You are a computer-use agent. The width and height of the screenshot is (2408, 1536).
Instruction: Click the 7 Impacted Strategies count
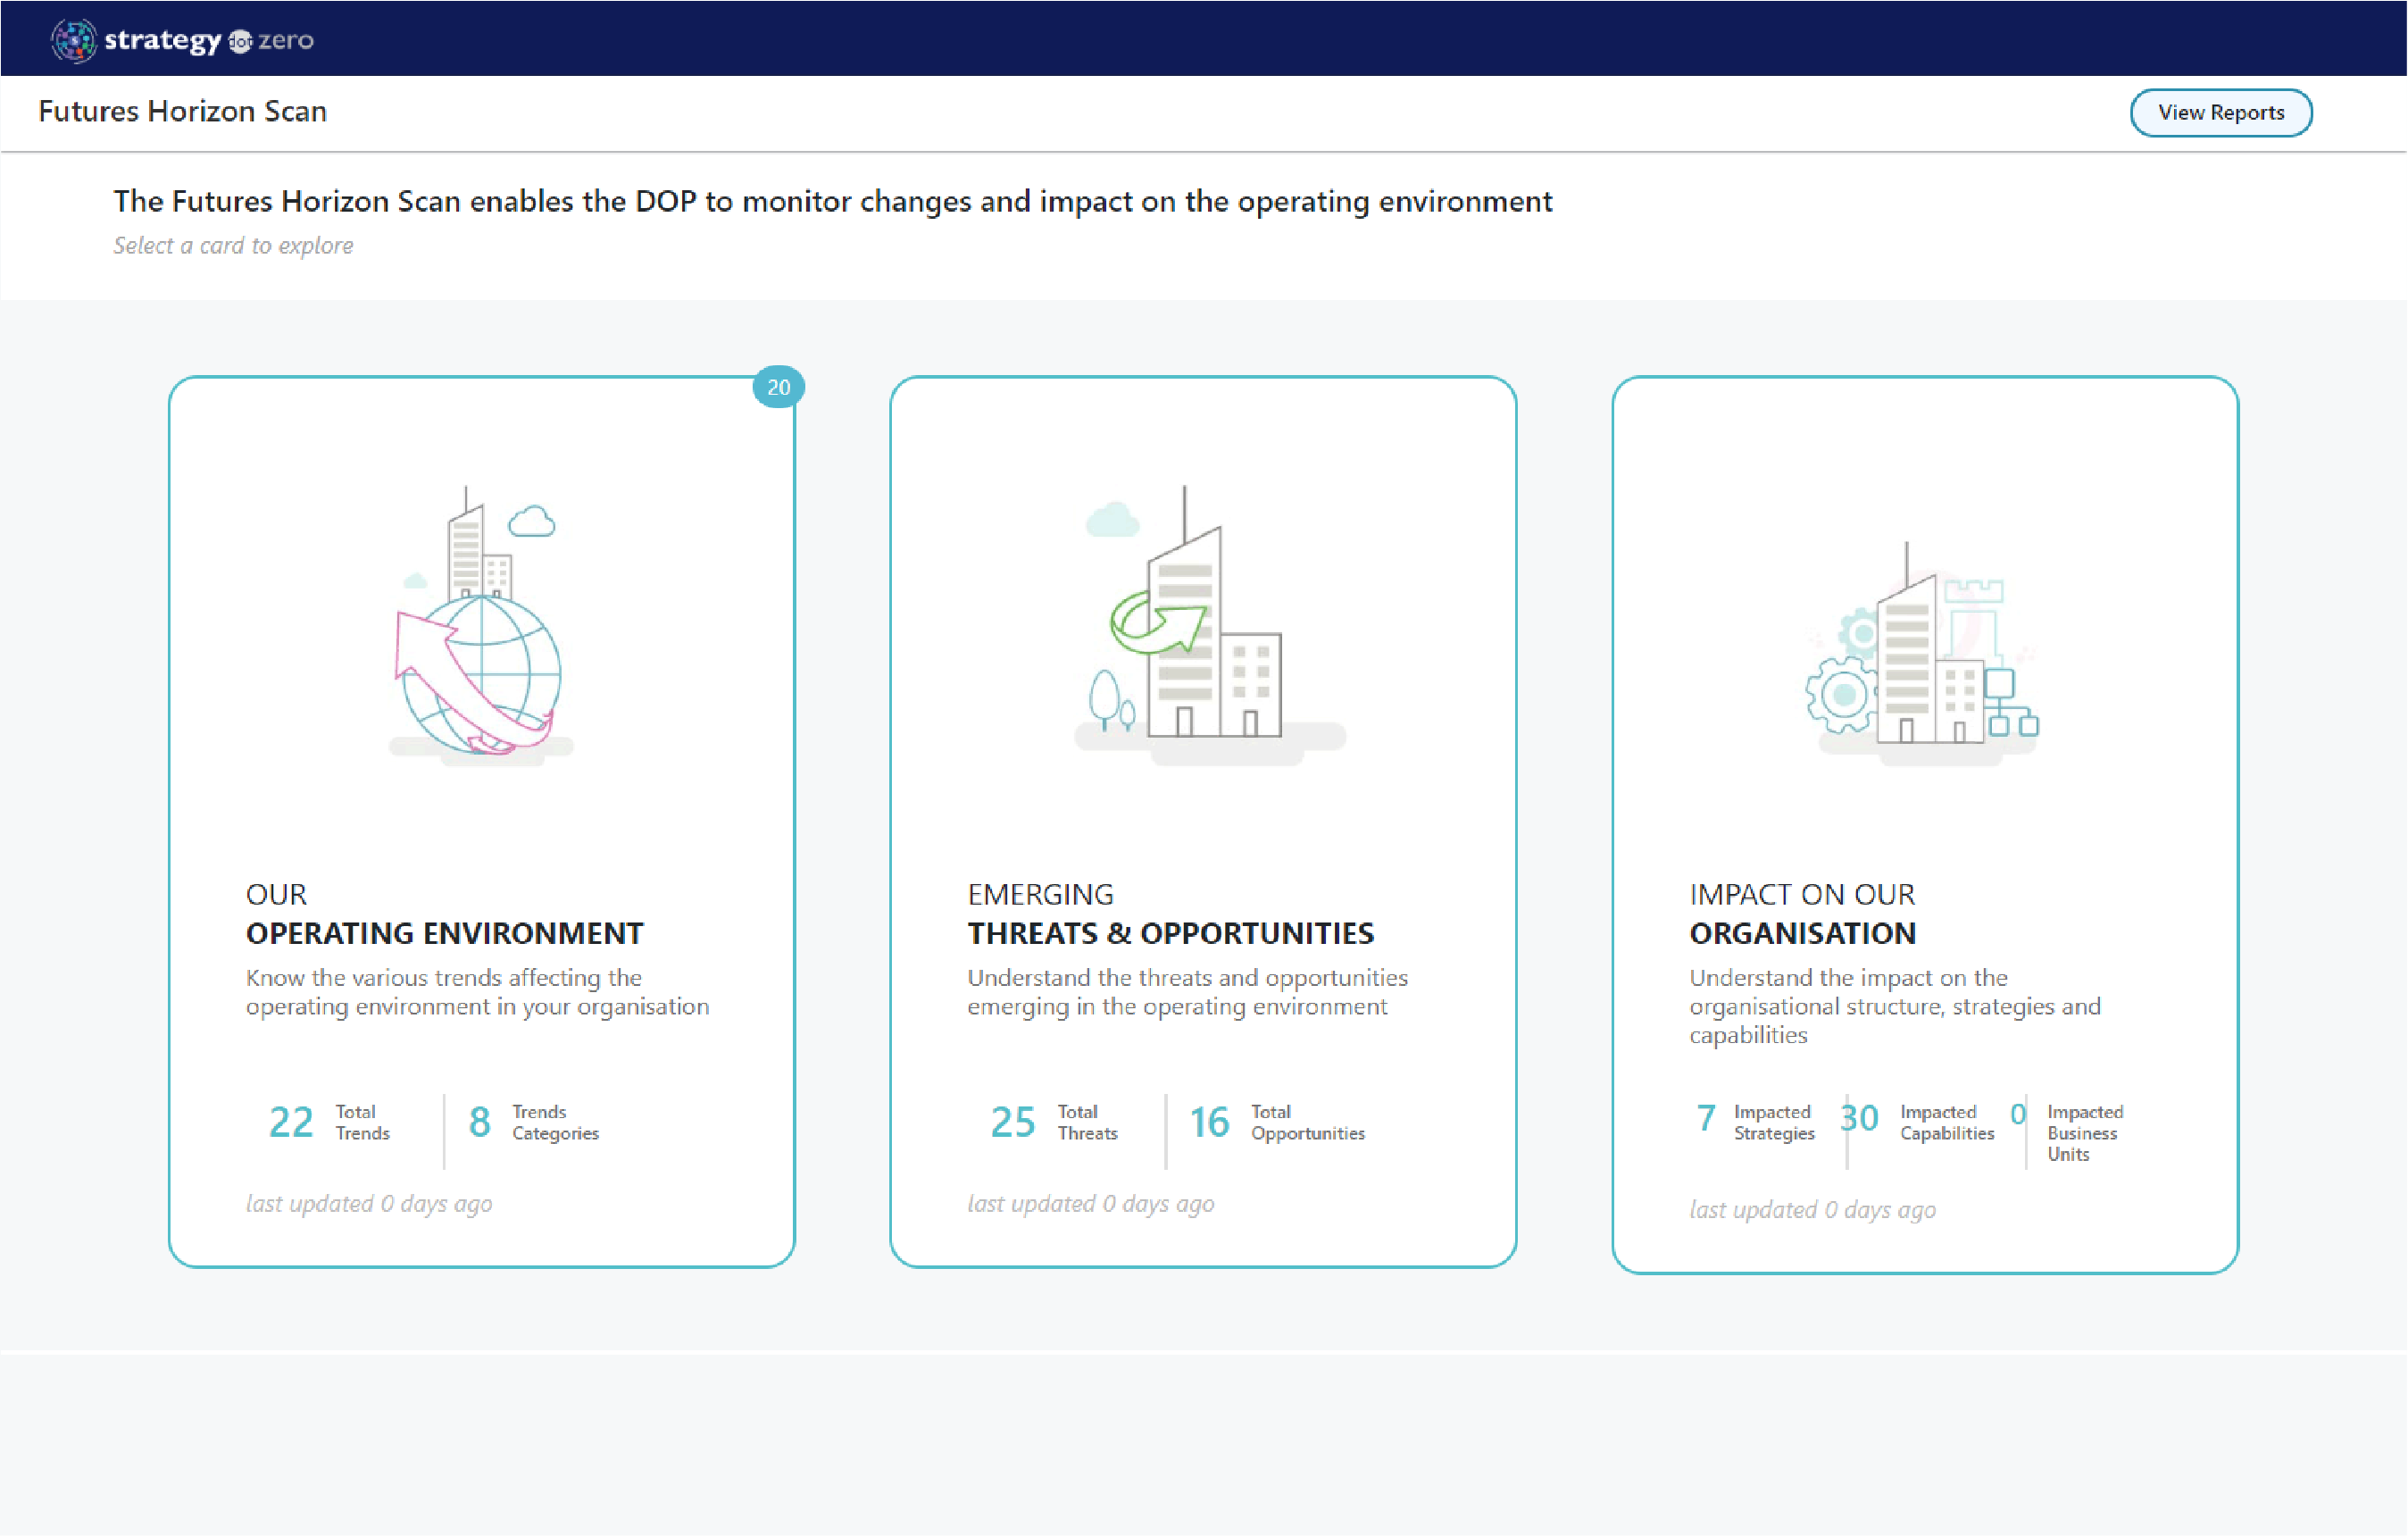point(1755,1121)
